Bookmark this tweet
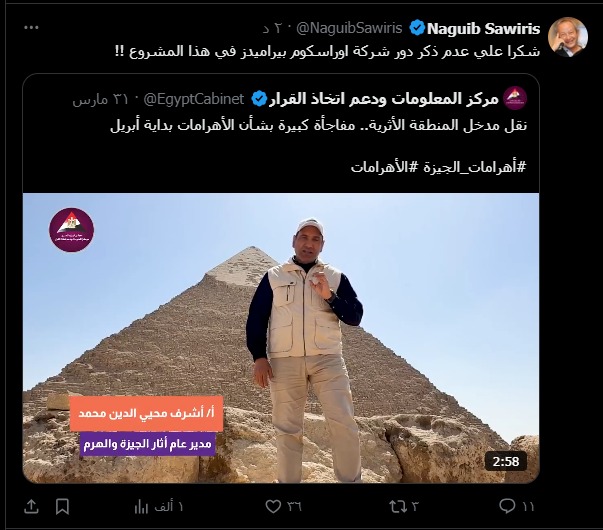603x530 pixels. tap(62, 507)
